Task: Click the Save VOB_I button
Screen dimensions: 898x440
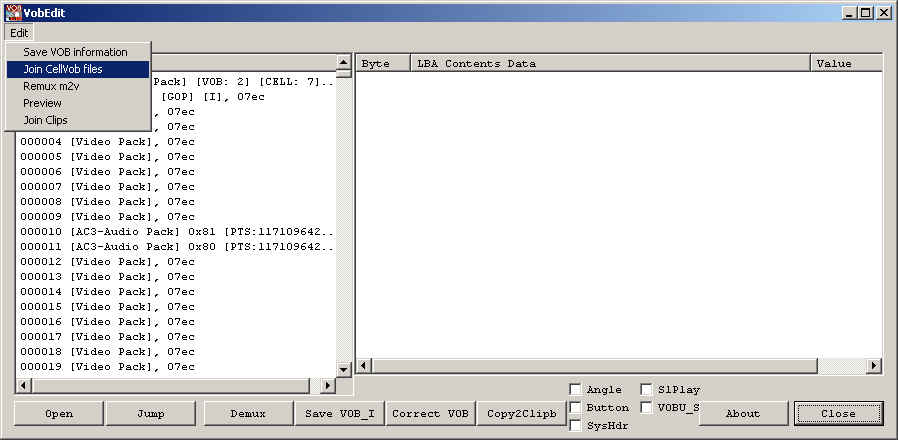Action: coord(340,414)
